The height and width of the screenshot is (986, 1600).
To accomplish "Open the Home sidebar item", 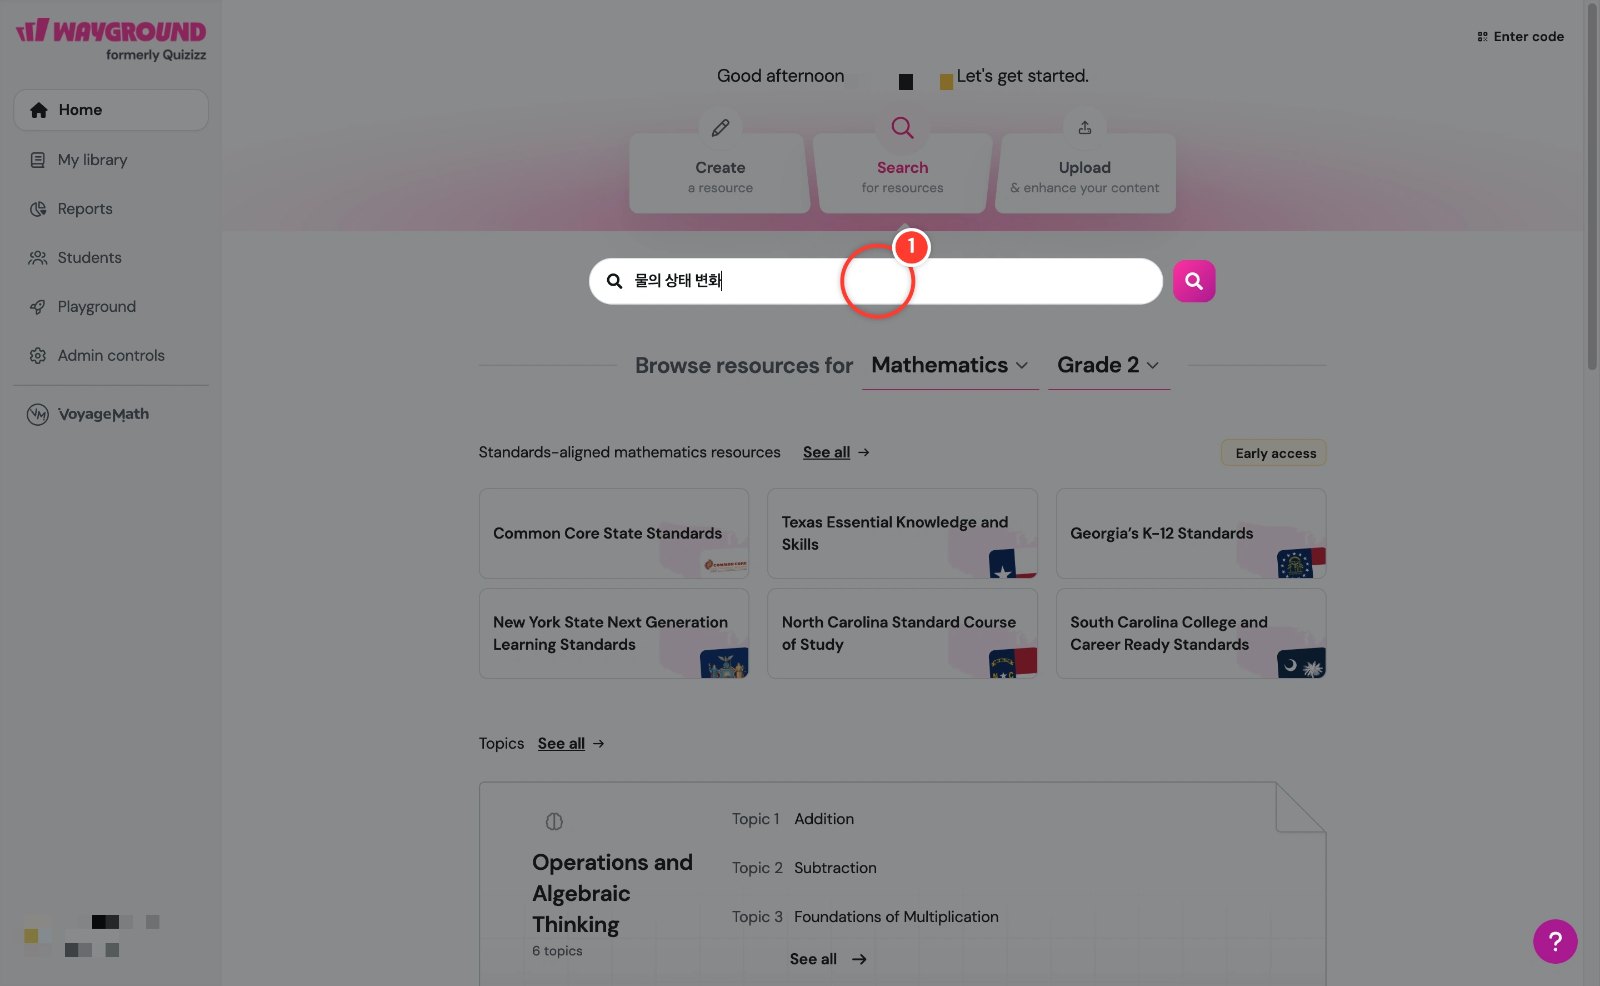I will (111, 110).
